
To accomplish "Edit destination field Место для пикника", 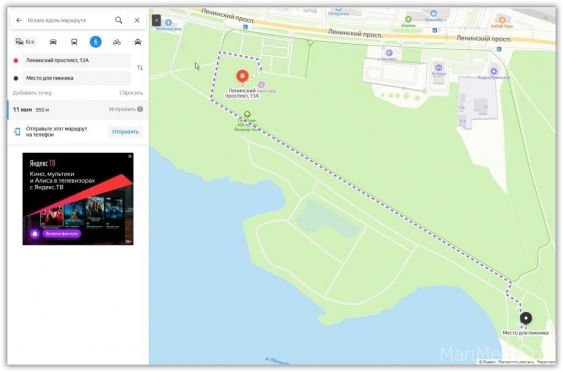I will 76,78.
